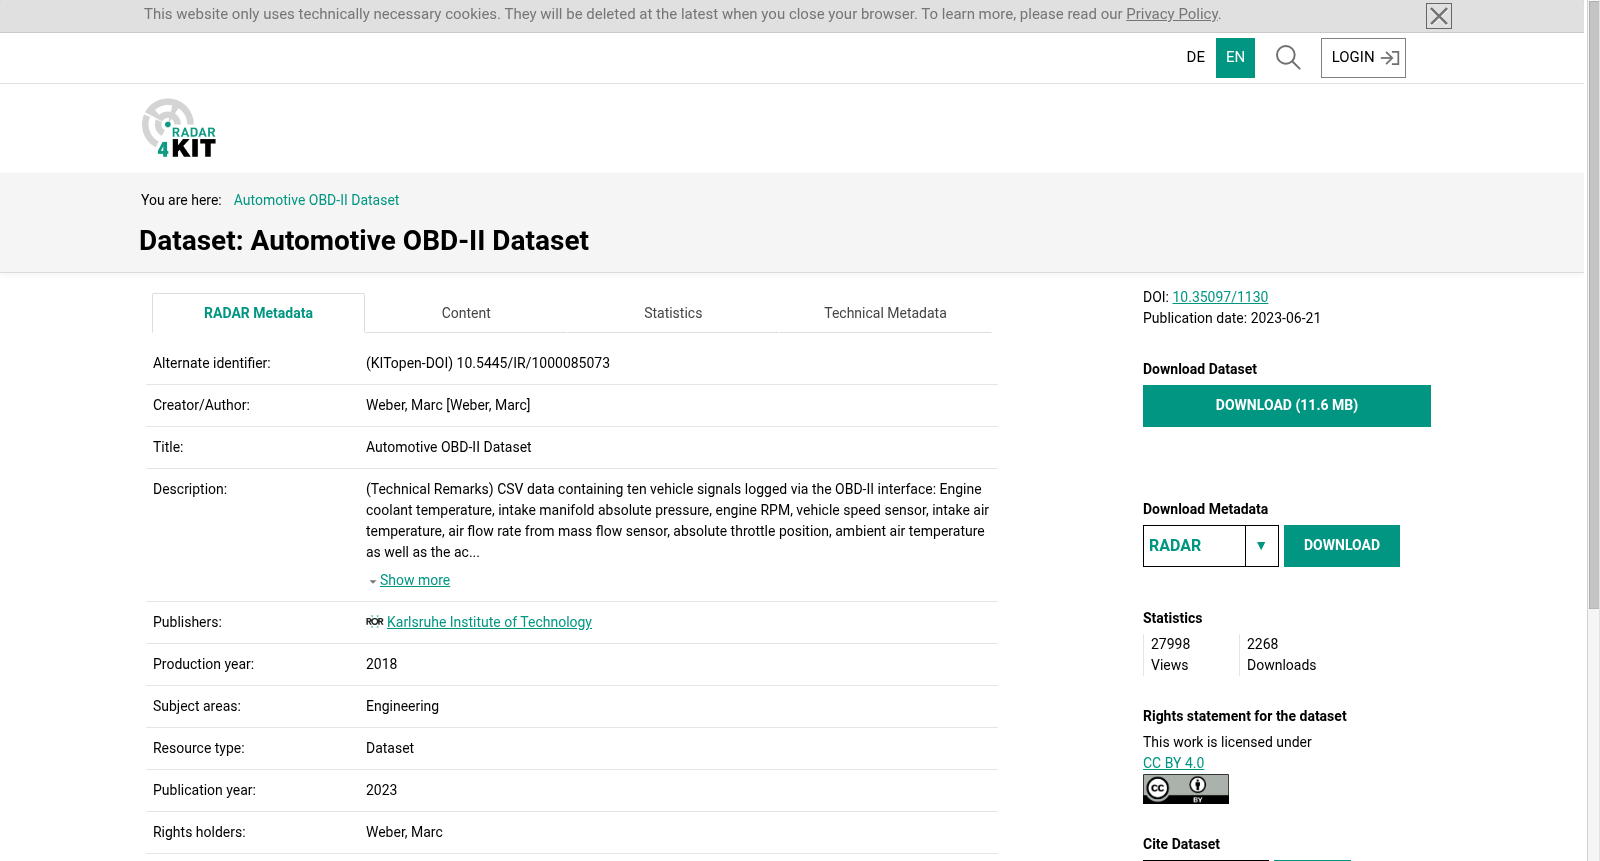Open the Statistics tab
This screenshot has width=1600, height=861.
673,313
